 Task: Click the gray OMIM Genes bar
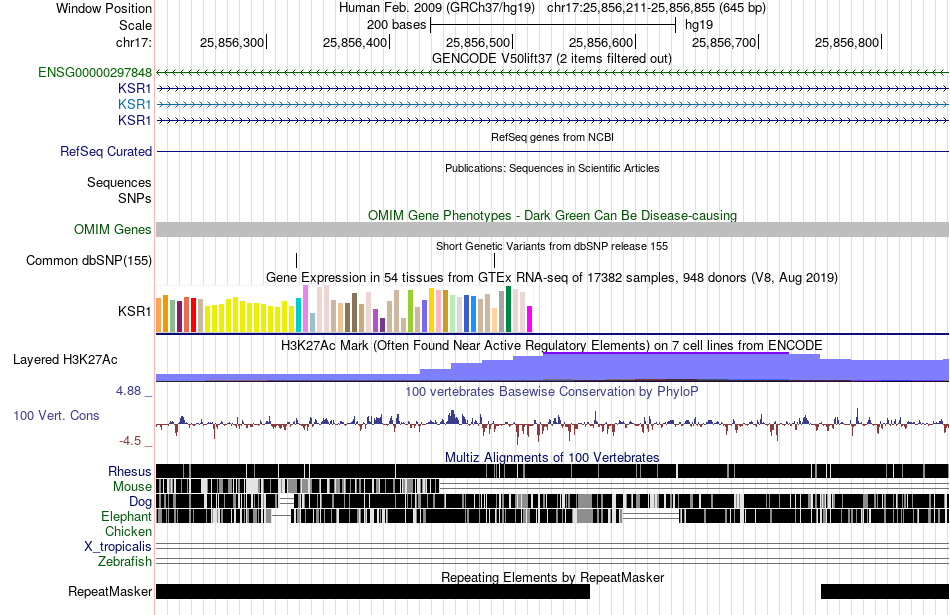(x=553, y=229)
